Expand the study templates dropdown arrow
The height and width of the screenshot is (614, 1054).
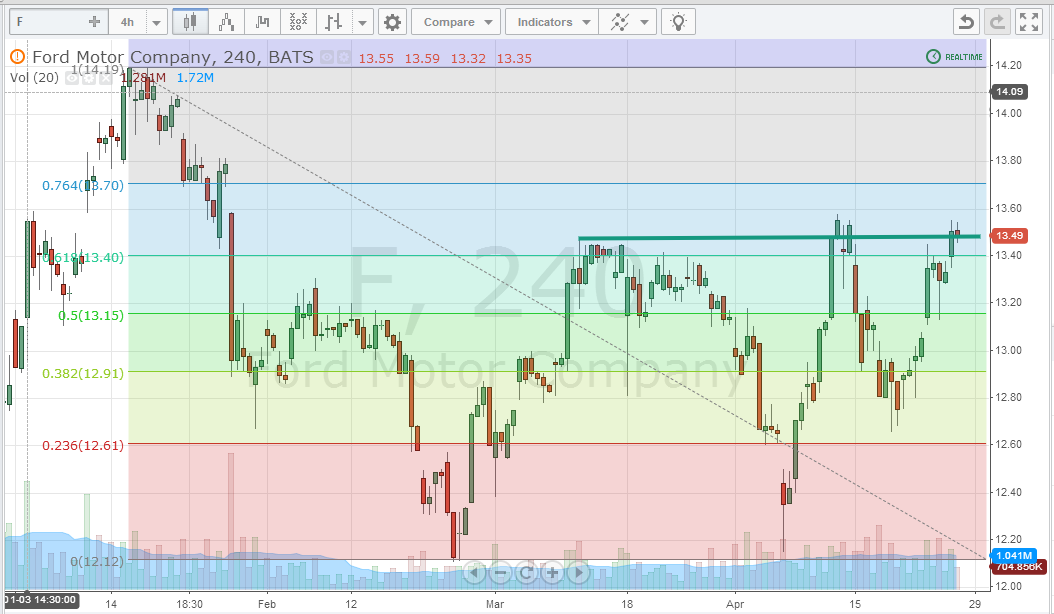[645, 22]
